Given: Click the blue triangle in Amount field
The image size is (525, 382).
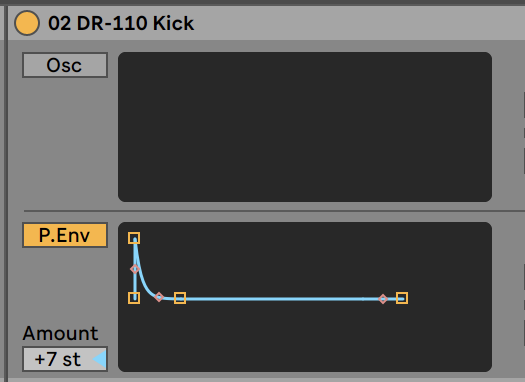Looking at the screenshot, I should click(x=100, y=359).
